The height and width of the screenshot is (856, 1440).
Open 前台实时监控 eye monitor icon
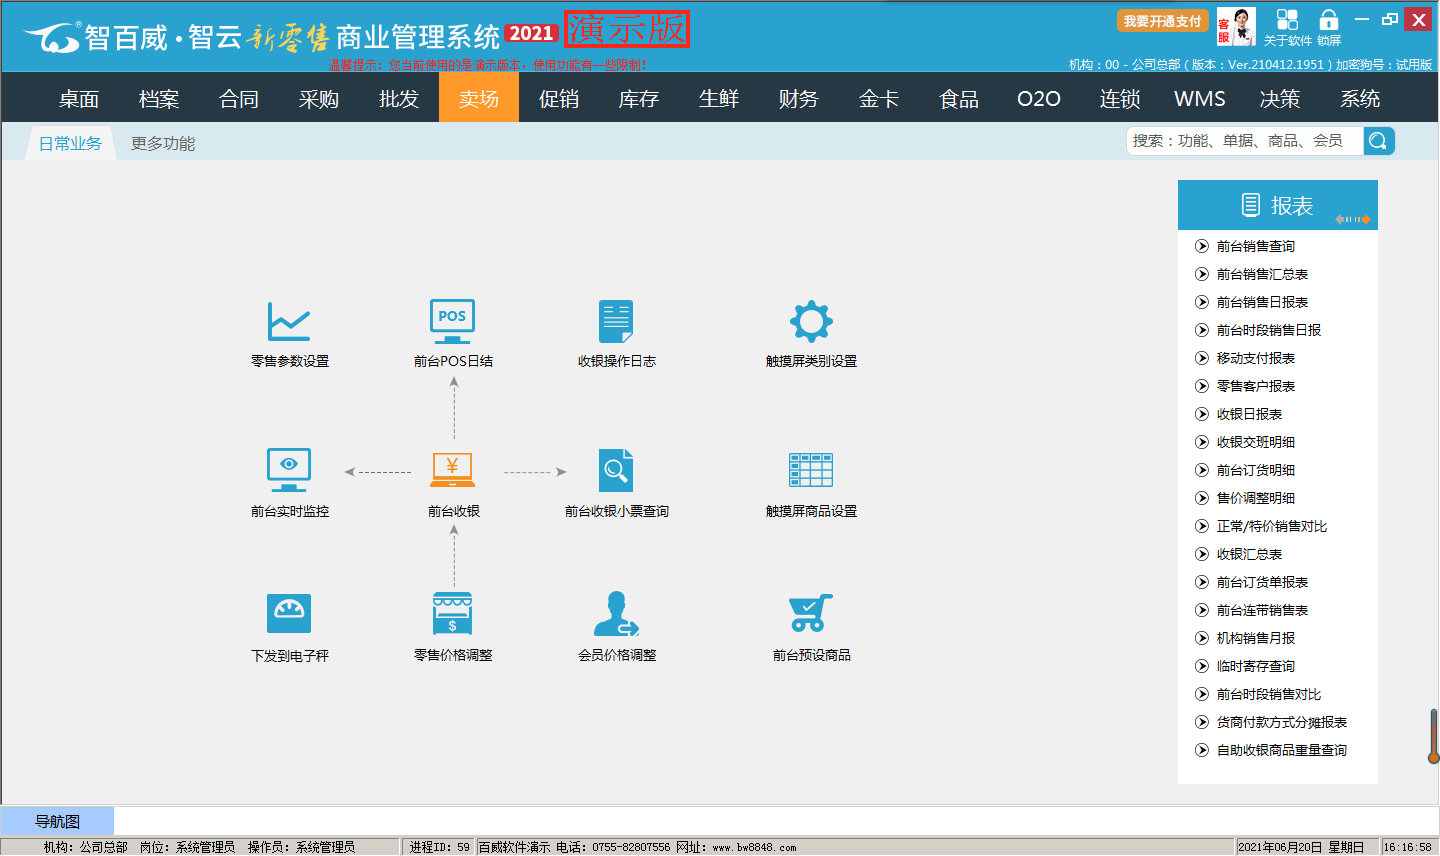coord(289,470)
